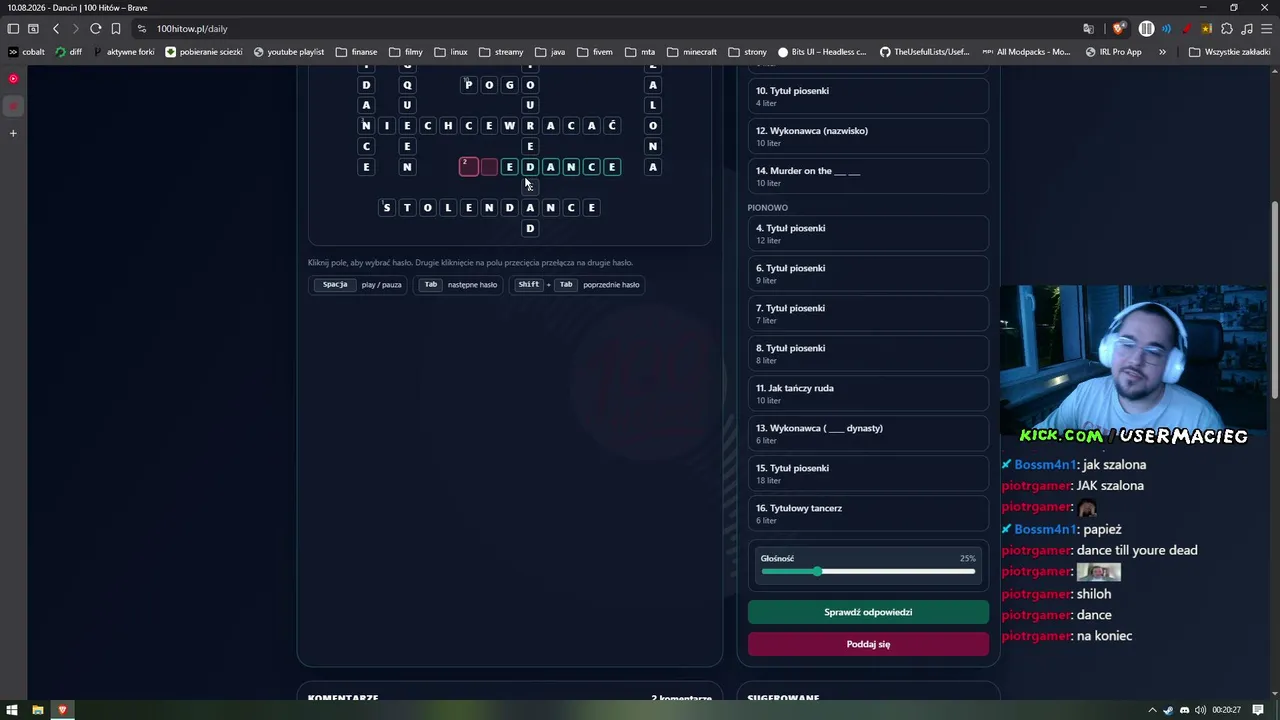Image resolution: width=1280 pixels, height=720 pixels.
Task: Expand the java bookmarks folder
Action: click(550, 52)
